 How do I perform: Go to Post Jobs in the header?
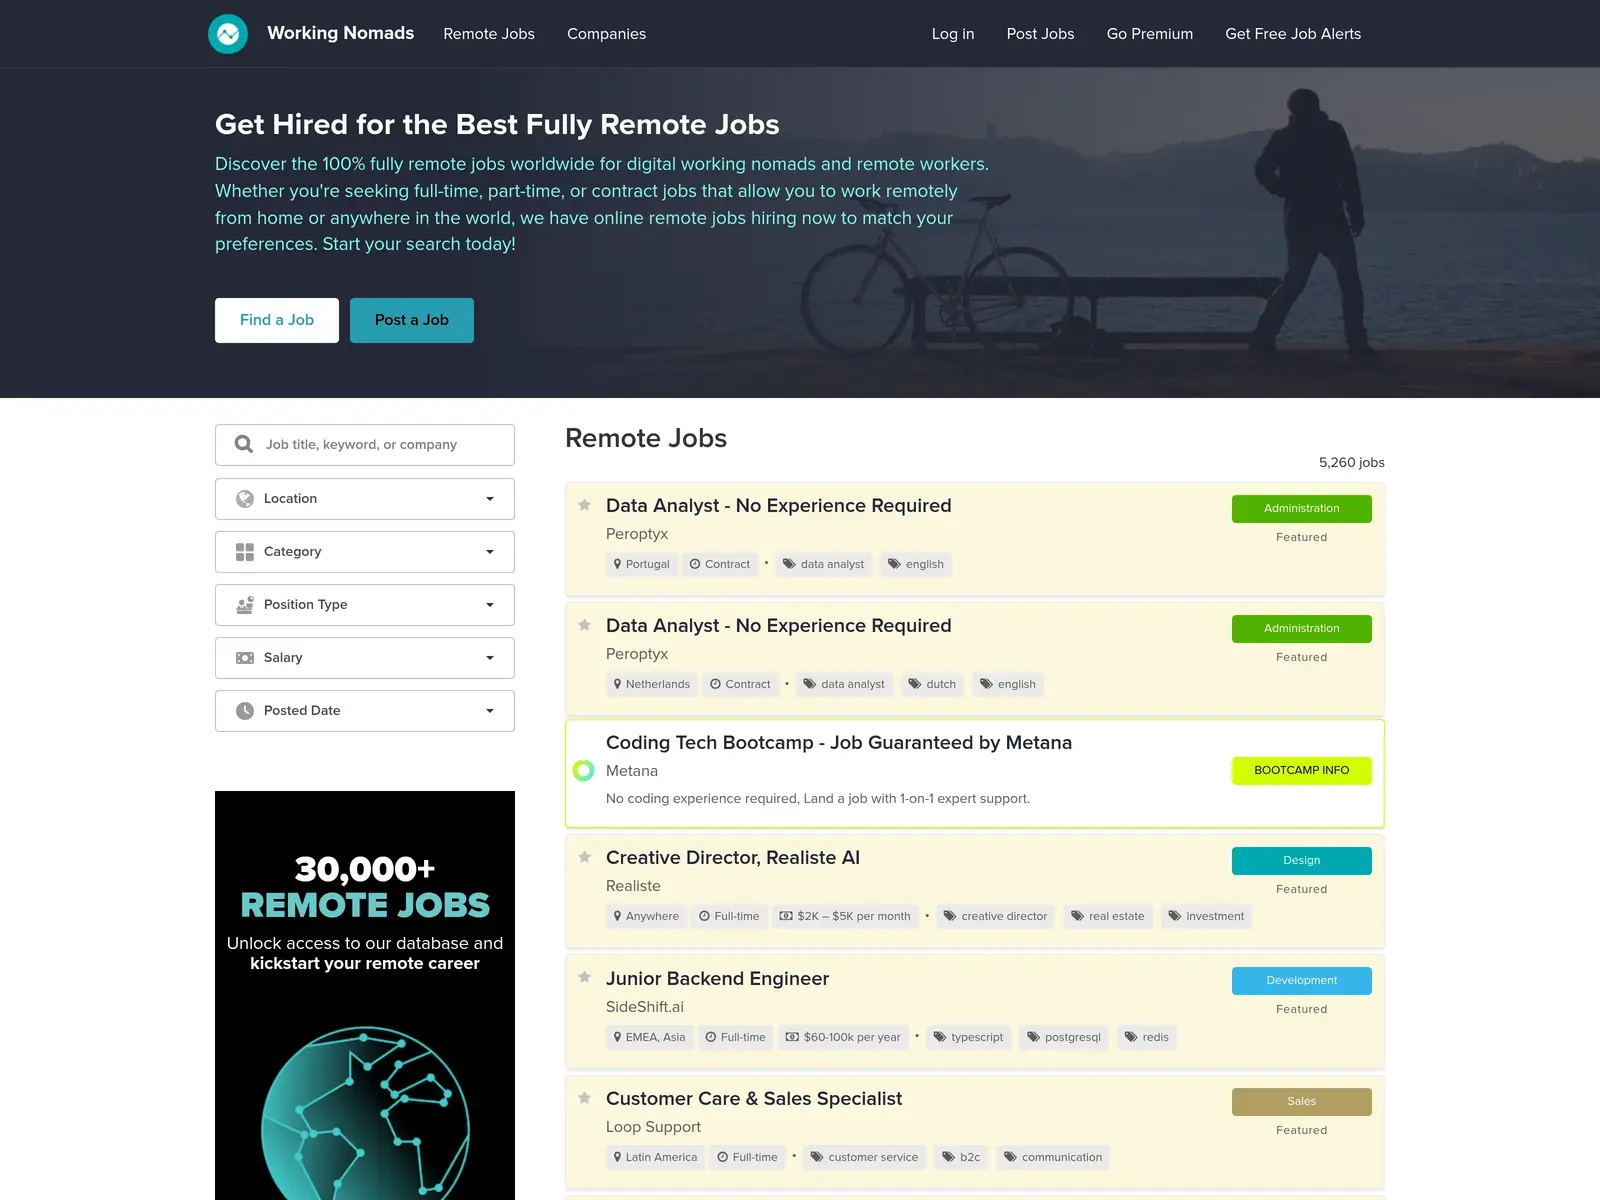click(1040, 34)
